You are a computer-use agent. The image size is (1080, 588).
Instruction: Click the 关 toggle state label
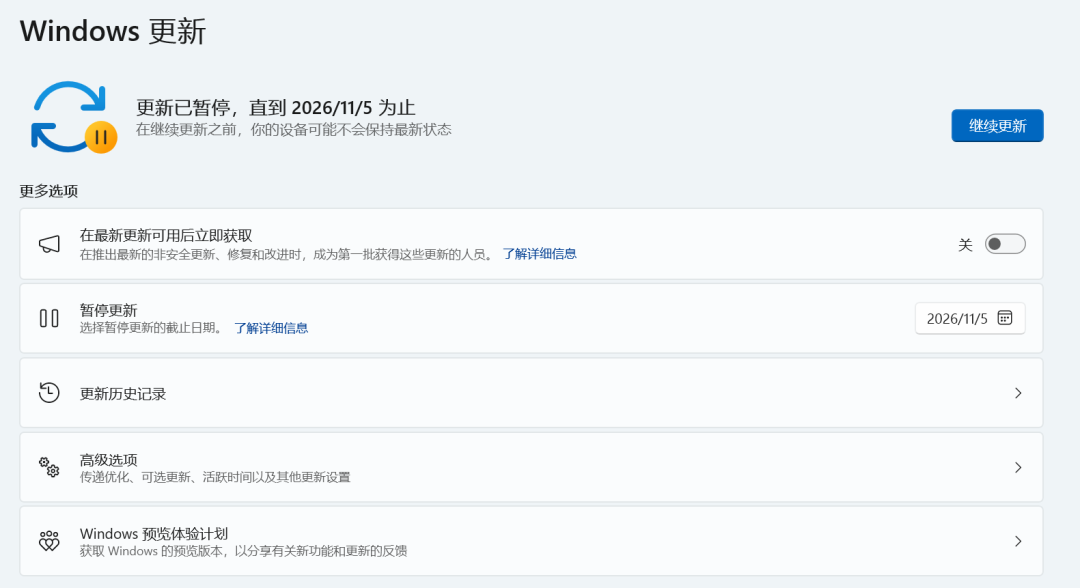coord(966,244)
